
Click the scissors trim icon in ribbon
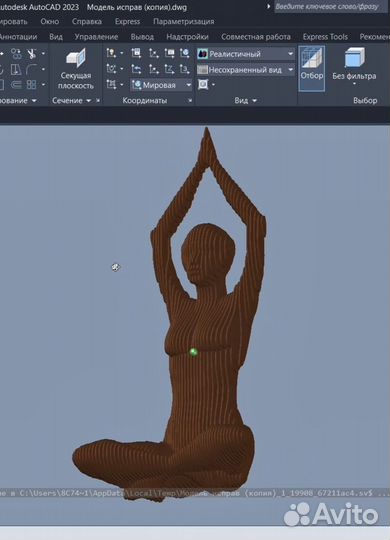(x=32, y=53)
